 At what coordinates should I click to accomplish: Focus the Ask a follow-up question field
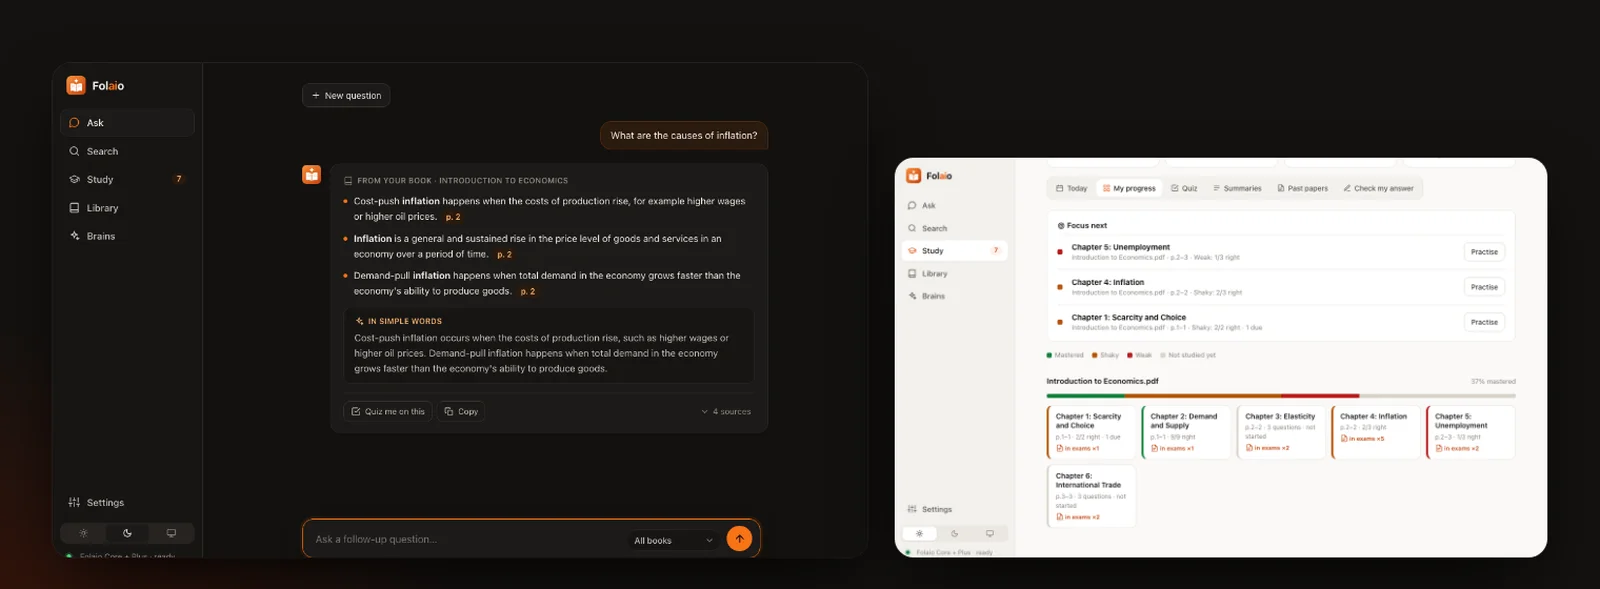[465, 539]
